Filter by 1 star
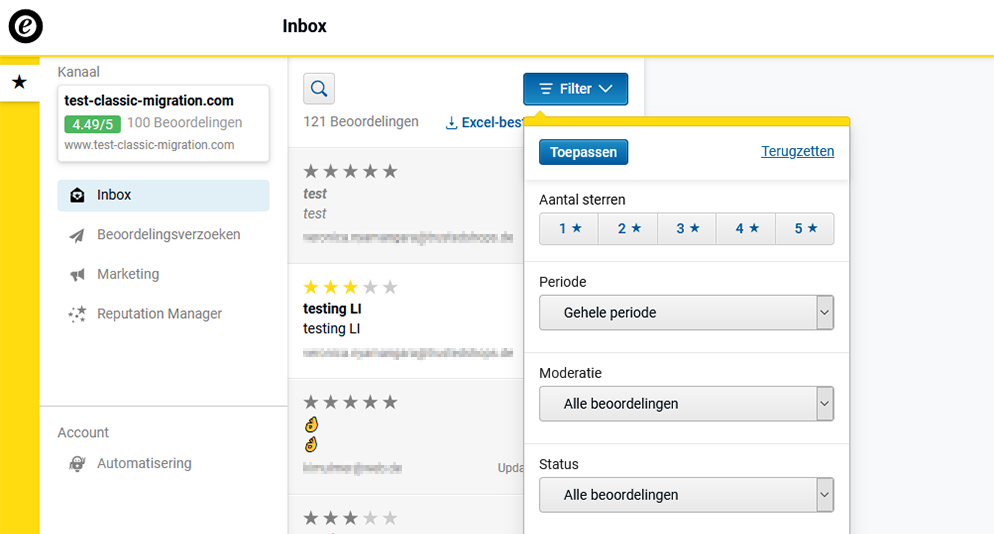The image size is (994, 534). click(569, 229)
